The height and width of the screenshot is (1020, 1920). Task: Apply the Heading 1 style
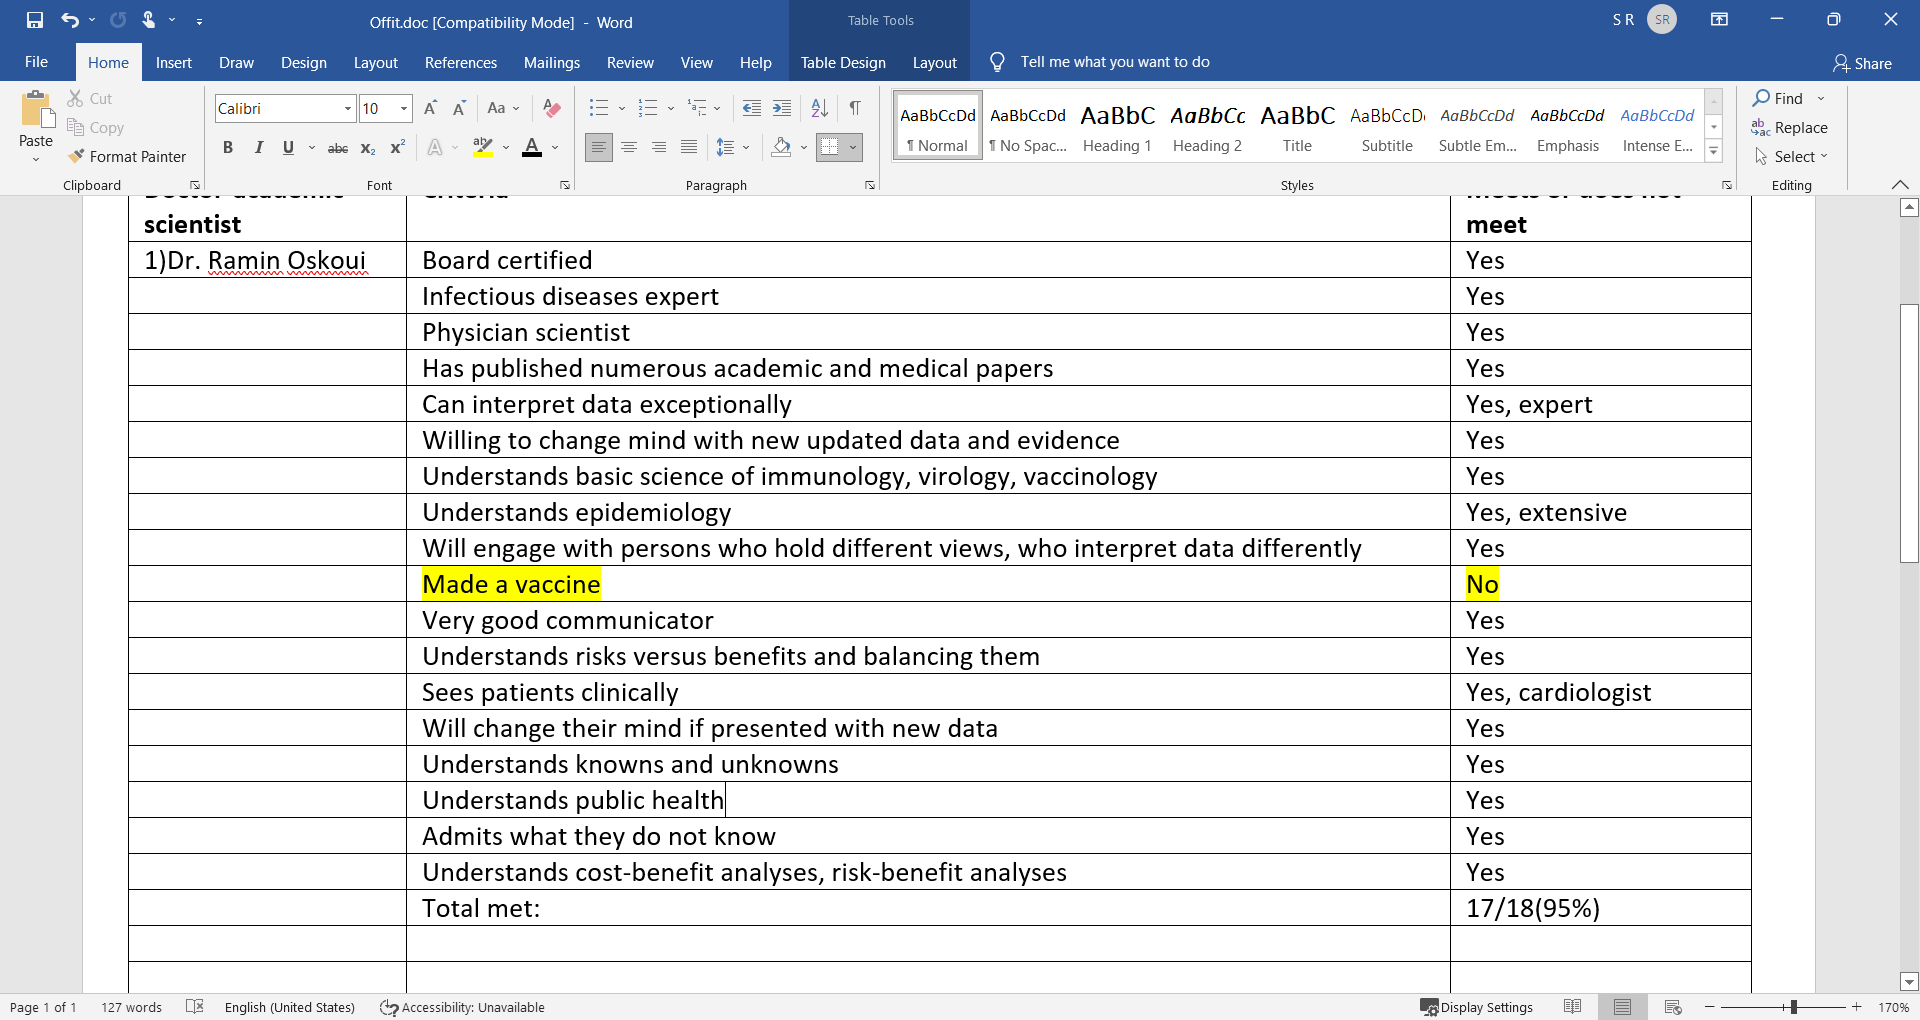pos(1117,126)
